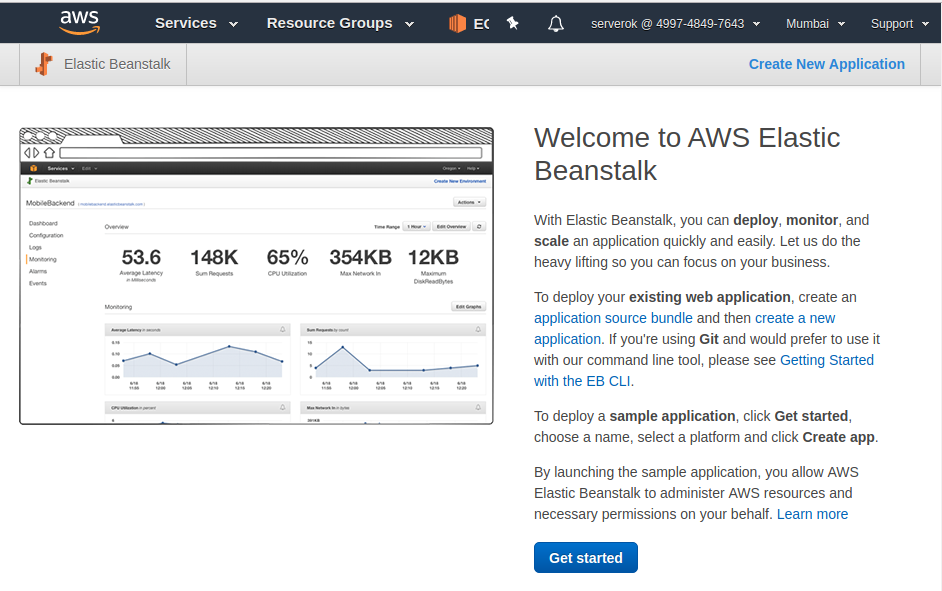
Task: Select the Elastic Beanstalk breadcrumb label
Action: tap(117, 64)
